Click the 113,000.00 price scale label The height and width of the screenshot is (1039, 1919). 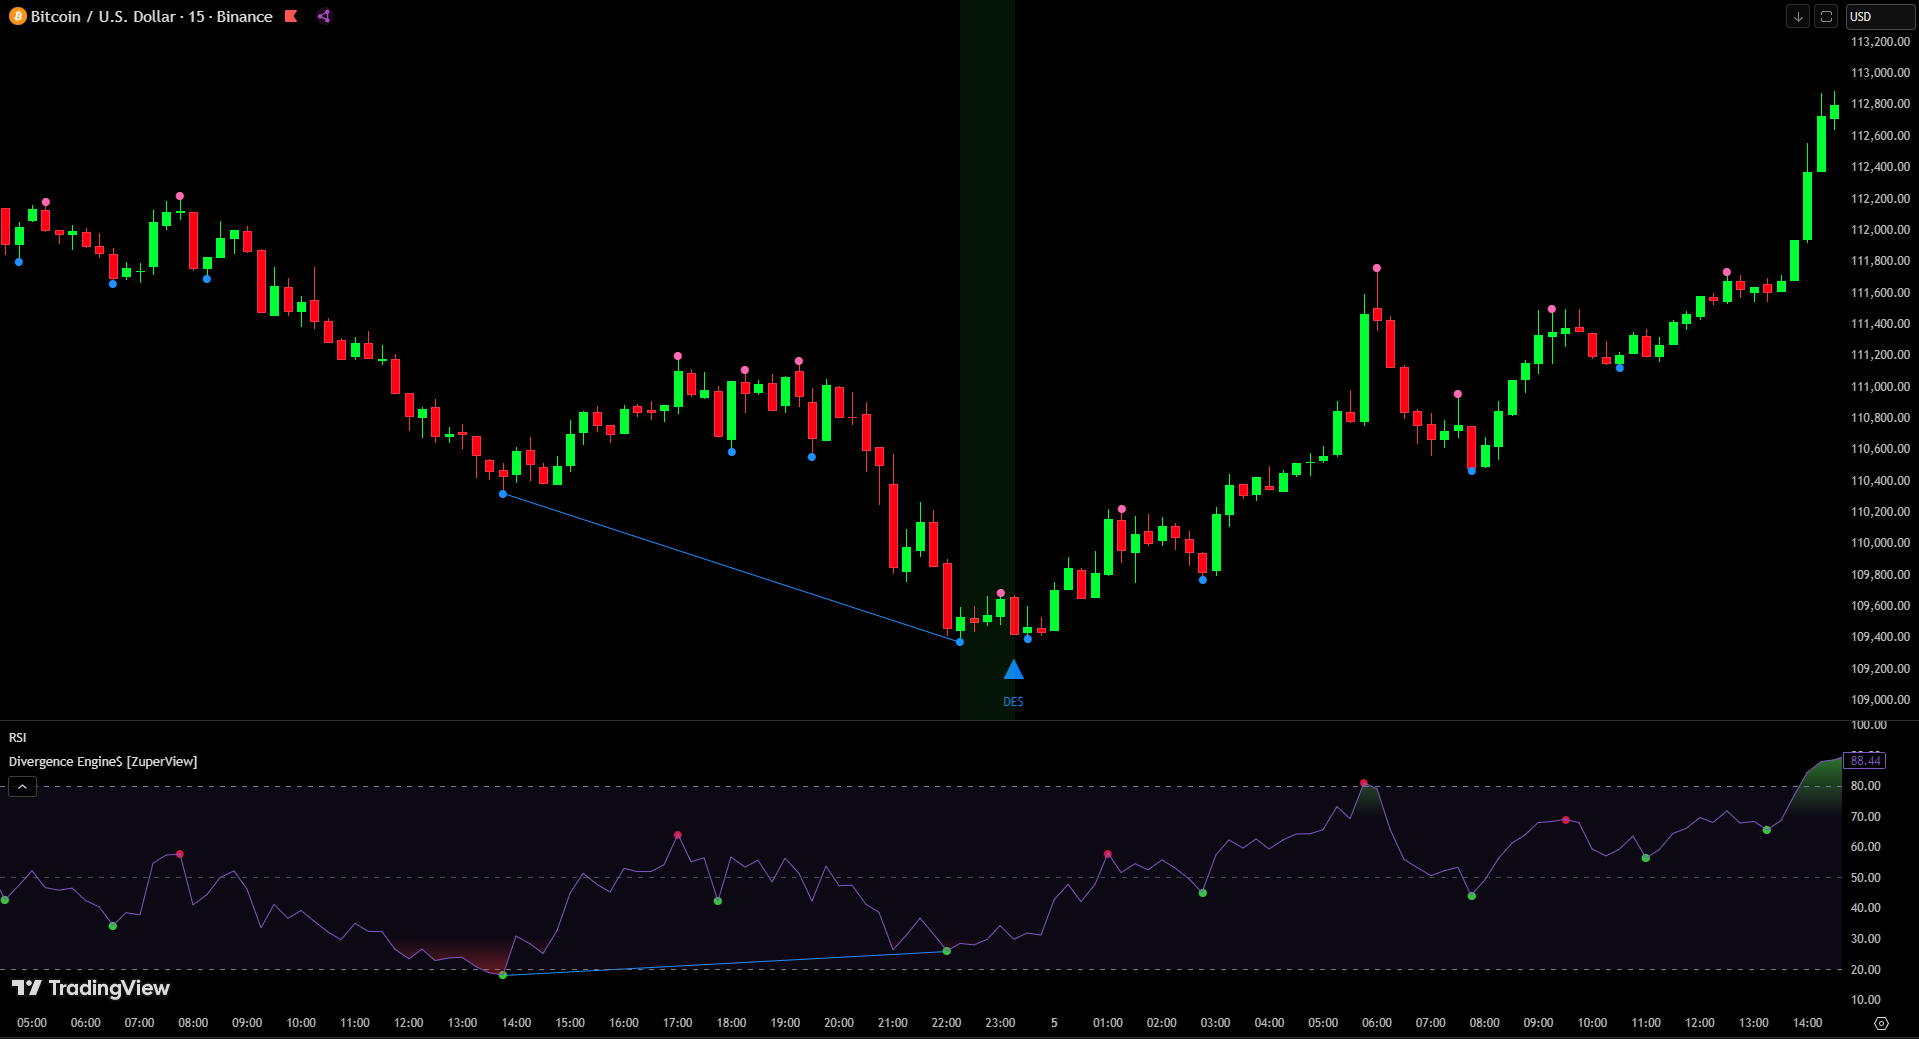pos(1880,73)
